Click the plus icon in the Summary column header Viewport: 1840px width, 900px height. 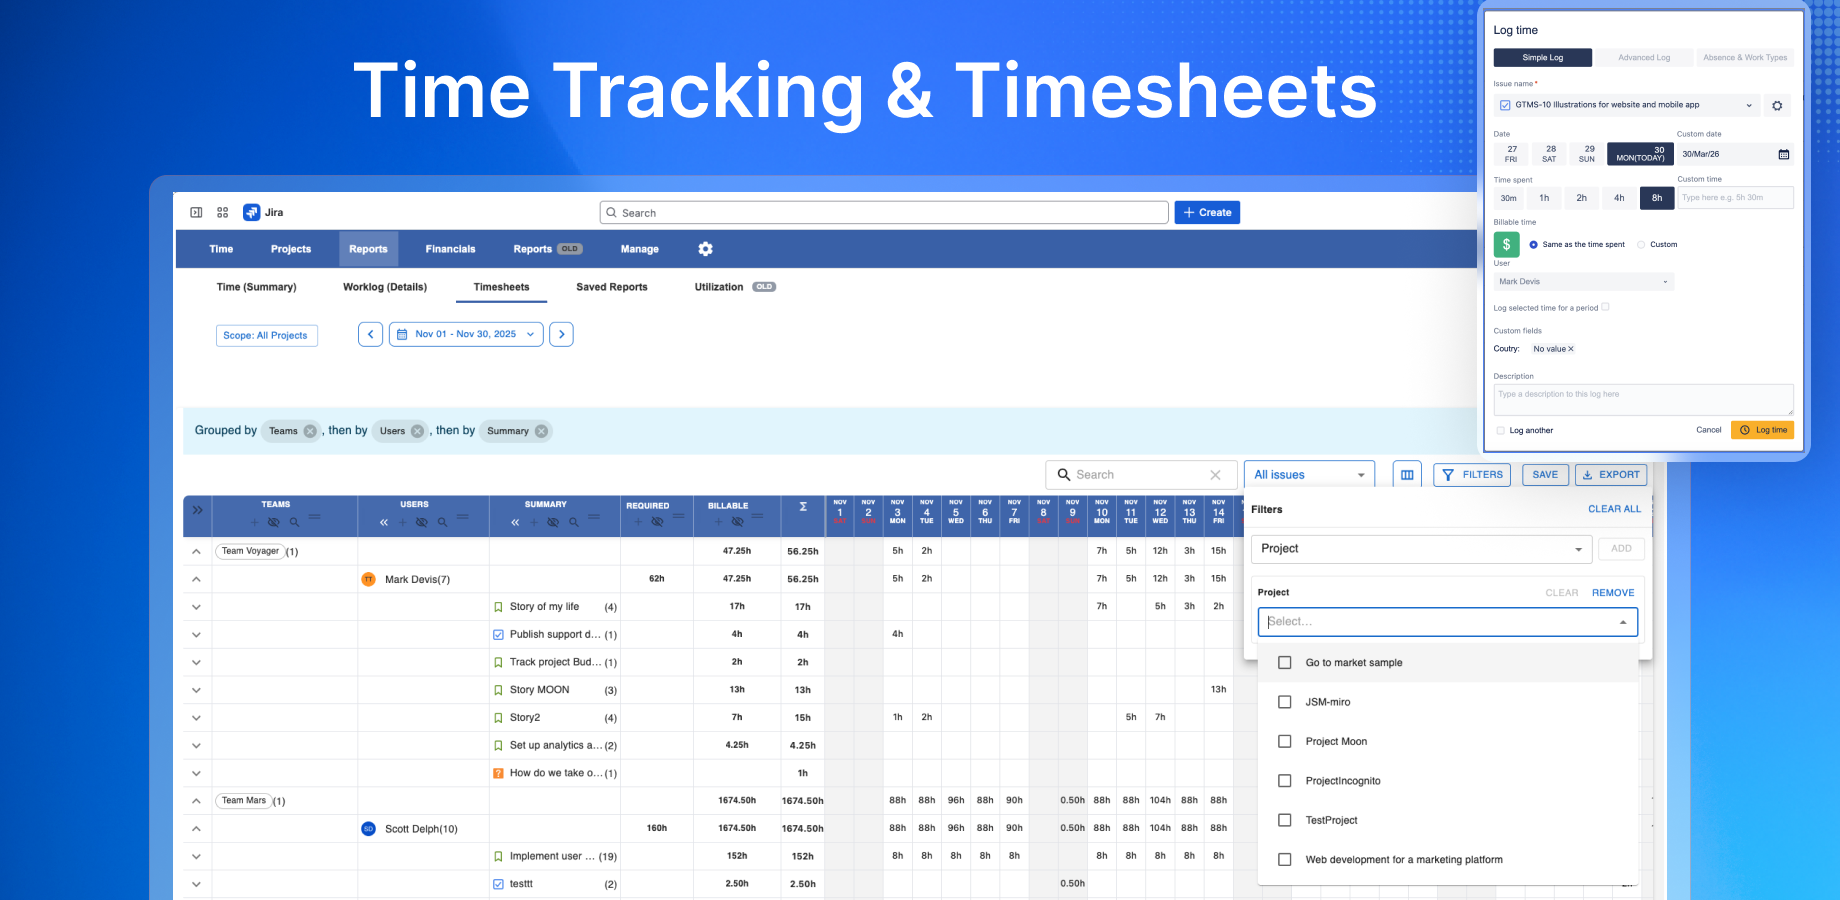coord(534,521)
